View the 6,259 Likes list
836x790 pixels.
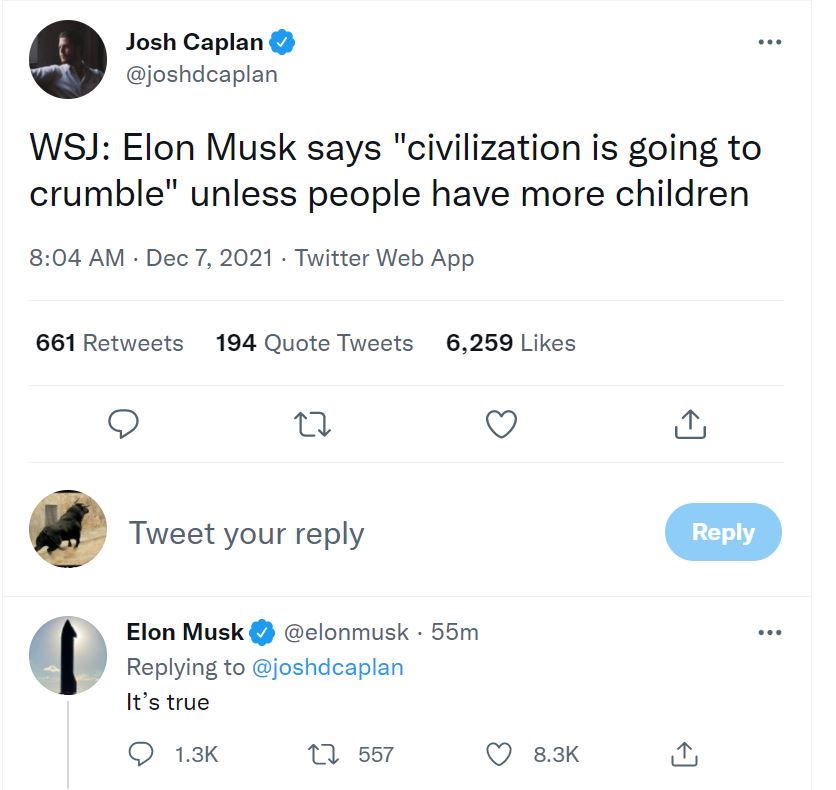pyautogui.click(x=511, y=343)
